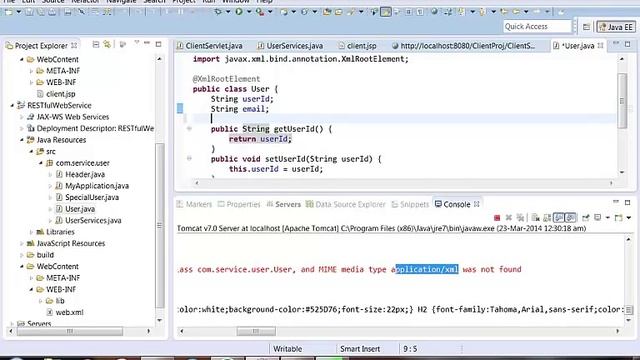Fold the getUserId method in editor
Image resolution: width=640 pixels, height=360 pixels.
[189, 129]
